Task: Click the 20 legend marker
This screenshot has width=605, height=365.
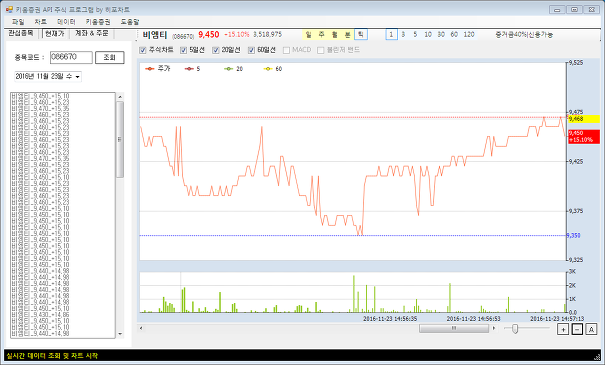Action: tap(229, 69)
